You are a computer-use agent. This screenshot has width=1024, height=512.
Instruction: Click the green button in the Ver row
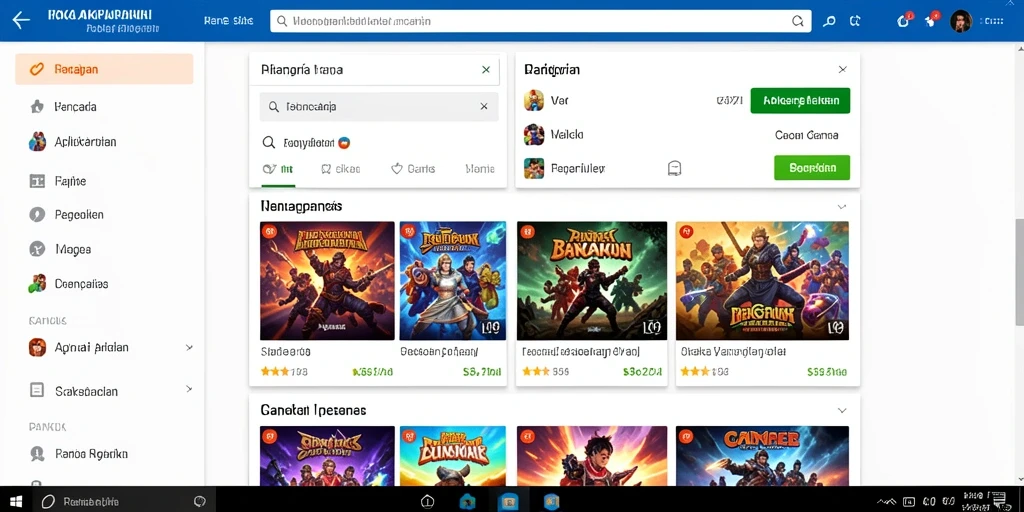pyautogui.click(x=800, y=101)
